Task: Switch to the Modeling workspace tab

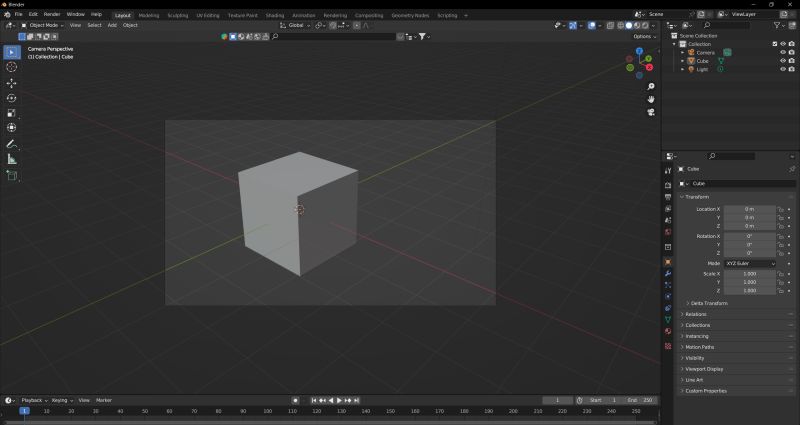Action: 148,15
